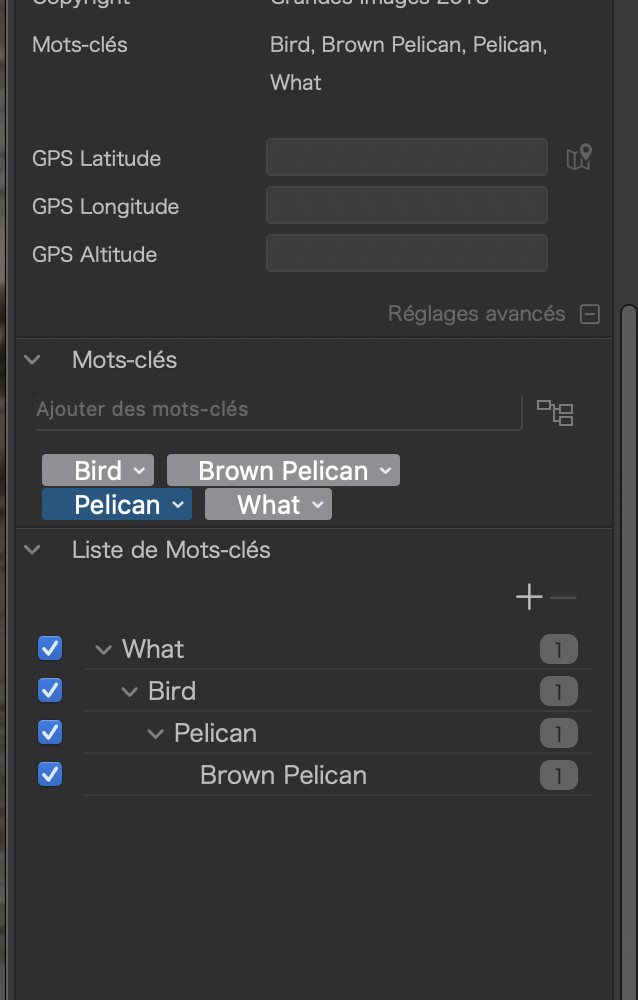Screen dimensions: 638x1000
Task: Click the count badge beside Bird
Action: 558,691
